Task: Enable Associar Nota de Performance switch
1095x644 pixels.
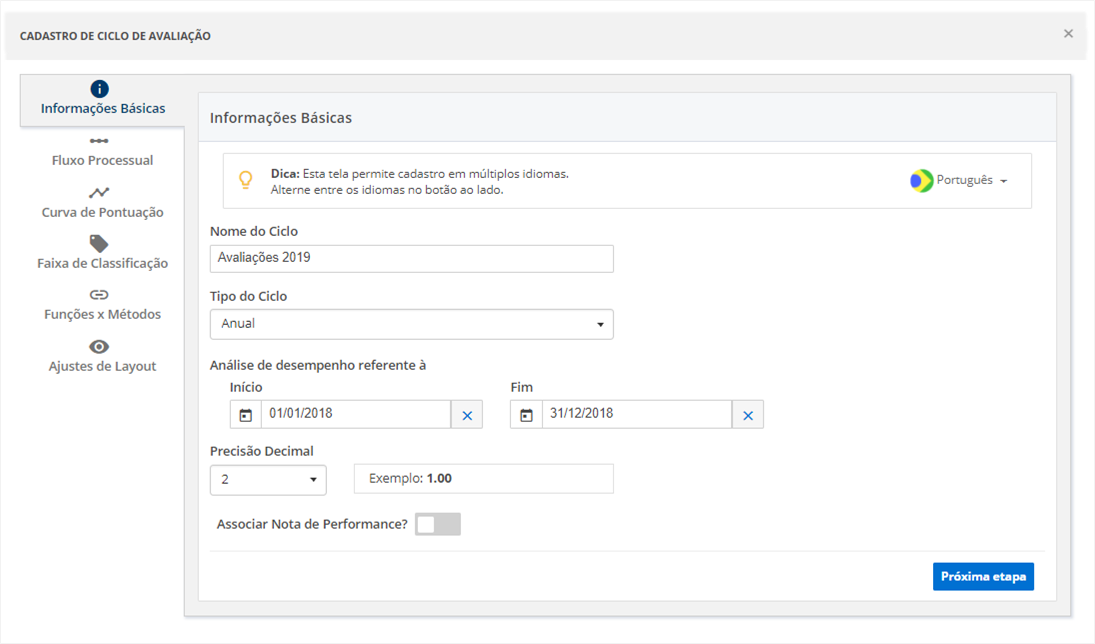Action: pyautogui.click(x=438, y=524)
